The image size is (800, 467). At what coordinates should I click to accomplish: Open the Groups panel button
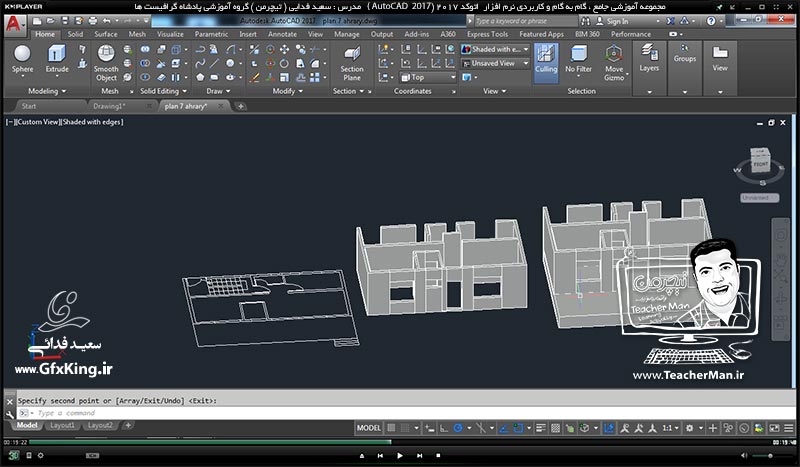click(685, 53)
